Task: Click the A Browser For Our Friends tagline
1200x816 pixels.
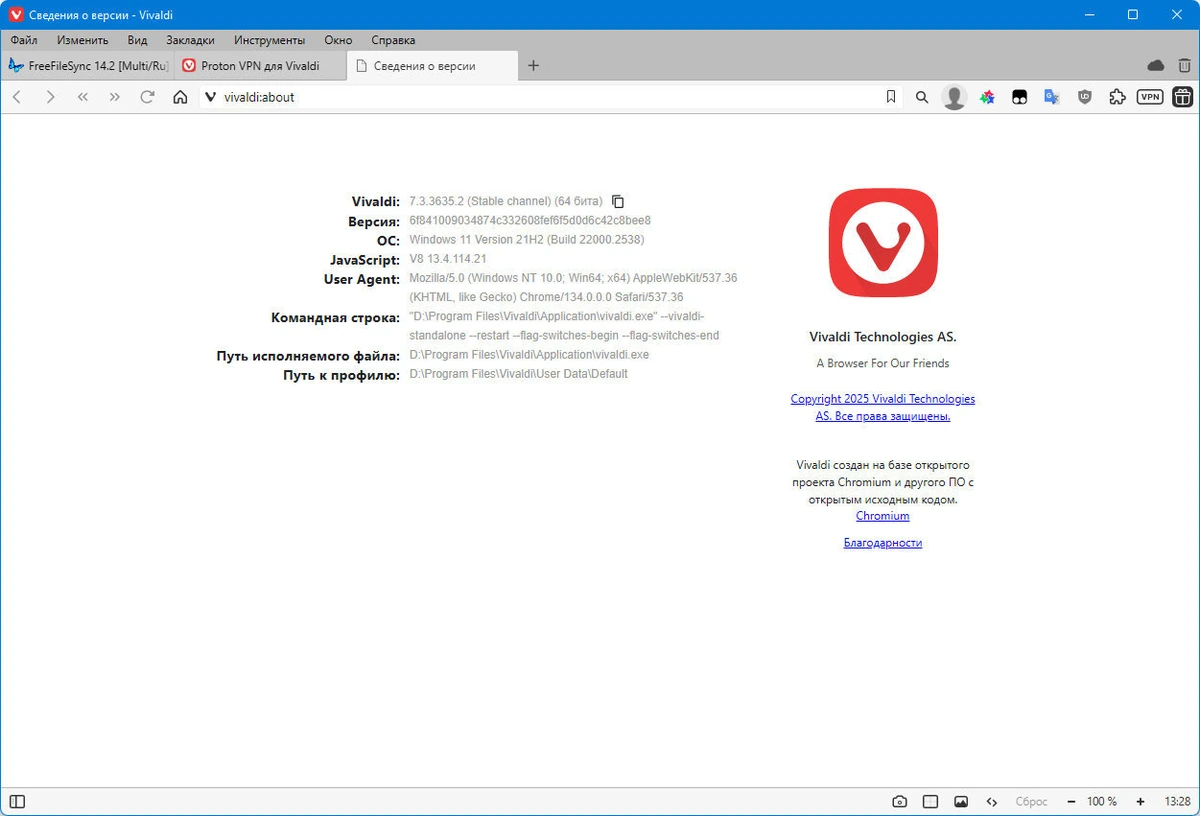Action: (883, 363)
